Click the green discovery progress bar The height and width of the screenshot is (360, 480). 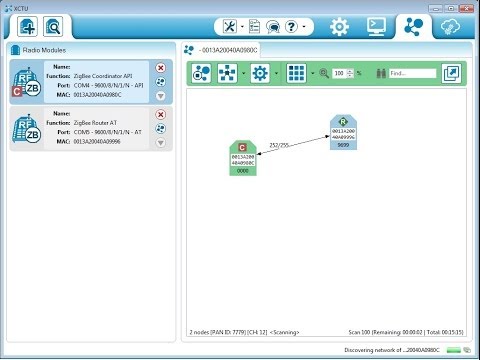(x=453, y=350)
